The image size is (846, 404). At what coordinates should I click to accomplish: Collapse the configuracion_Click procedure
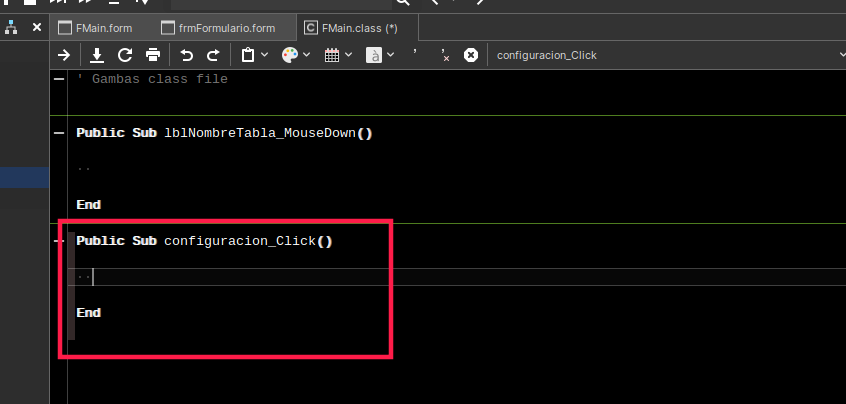coord(59,241)
